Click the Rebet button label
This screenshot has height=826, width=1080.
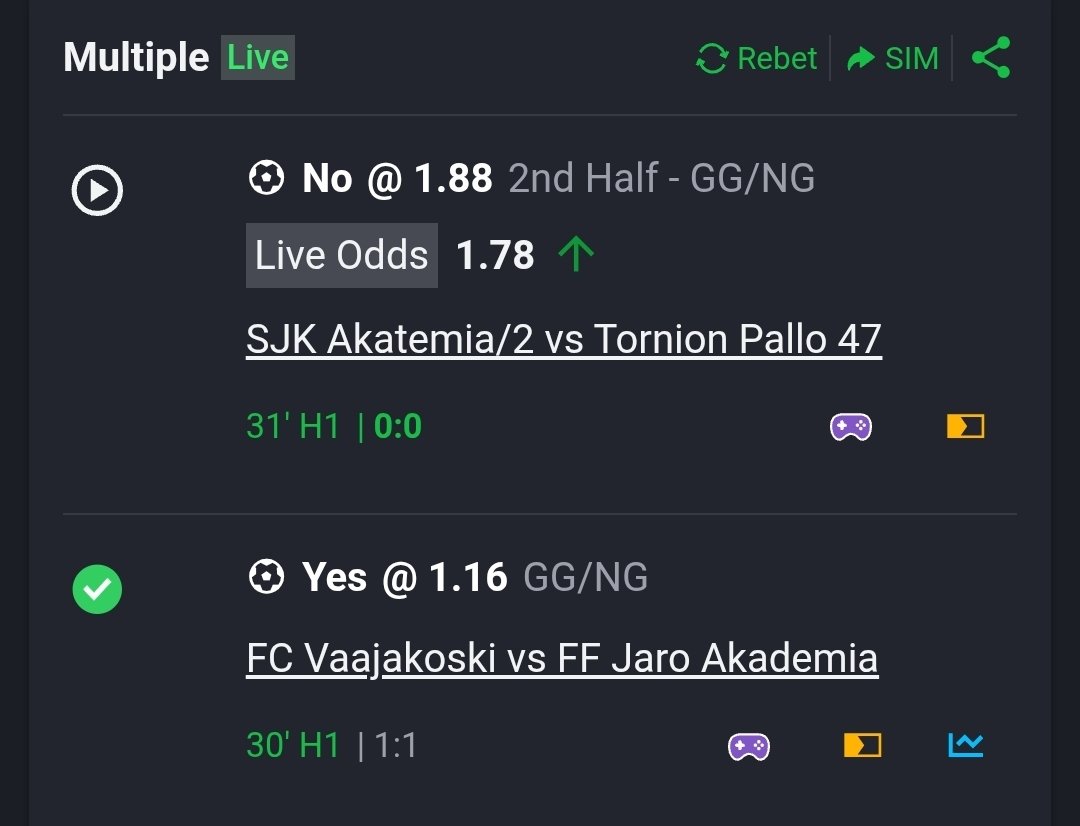click(777, 59)
